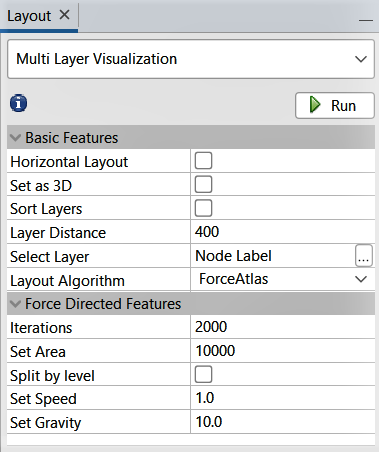Viewport: 379px width, 452px height.
Task: Enable Set as 3D checkbox
Action: (203, 184)
